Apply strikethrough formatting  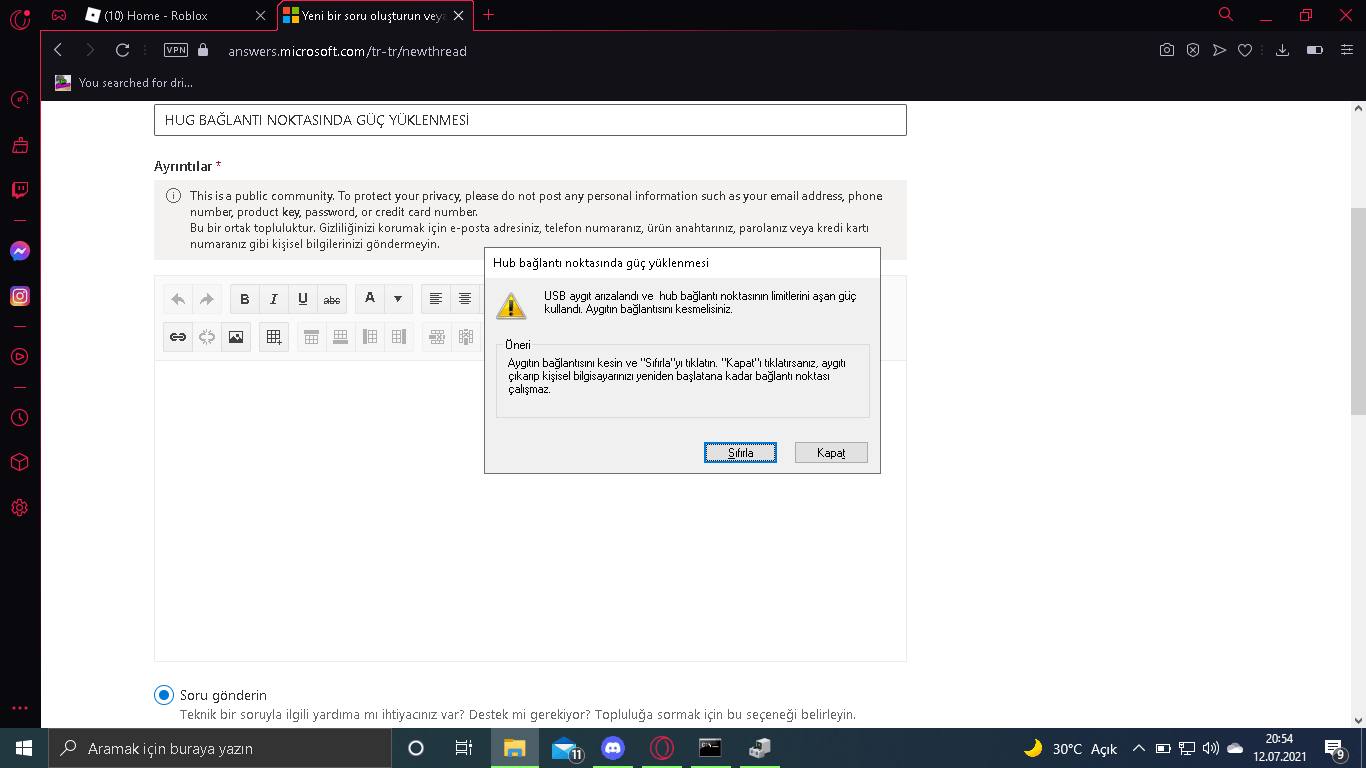pyautogui.click(x=332, y=299)
